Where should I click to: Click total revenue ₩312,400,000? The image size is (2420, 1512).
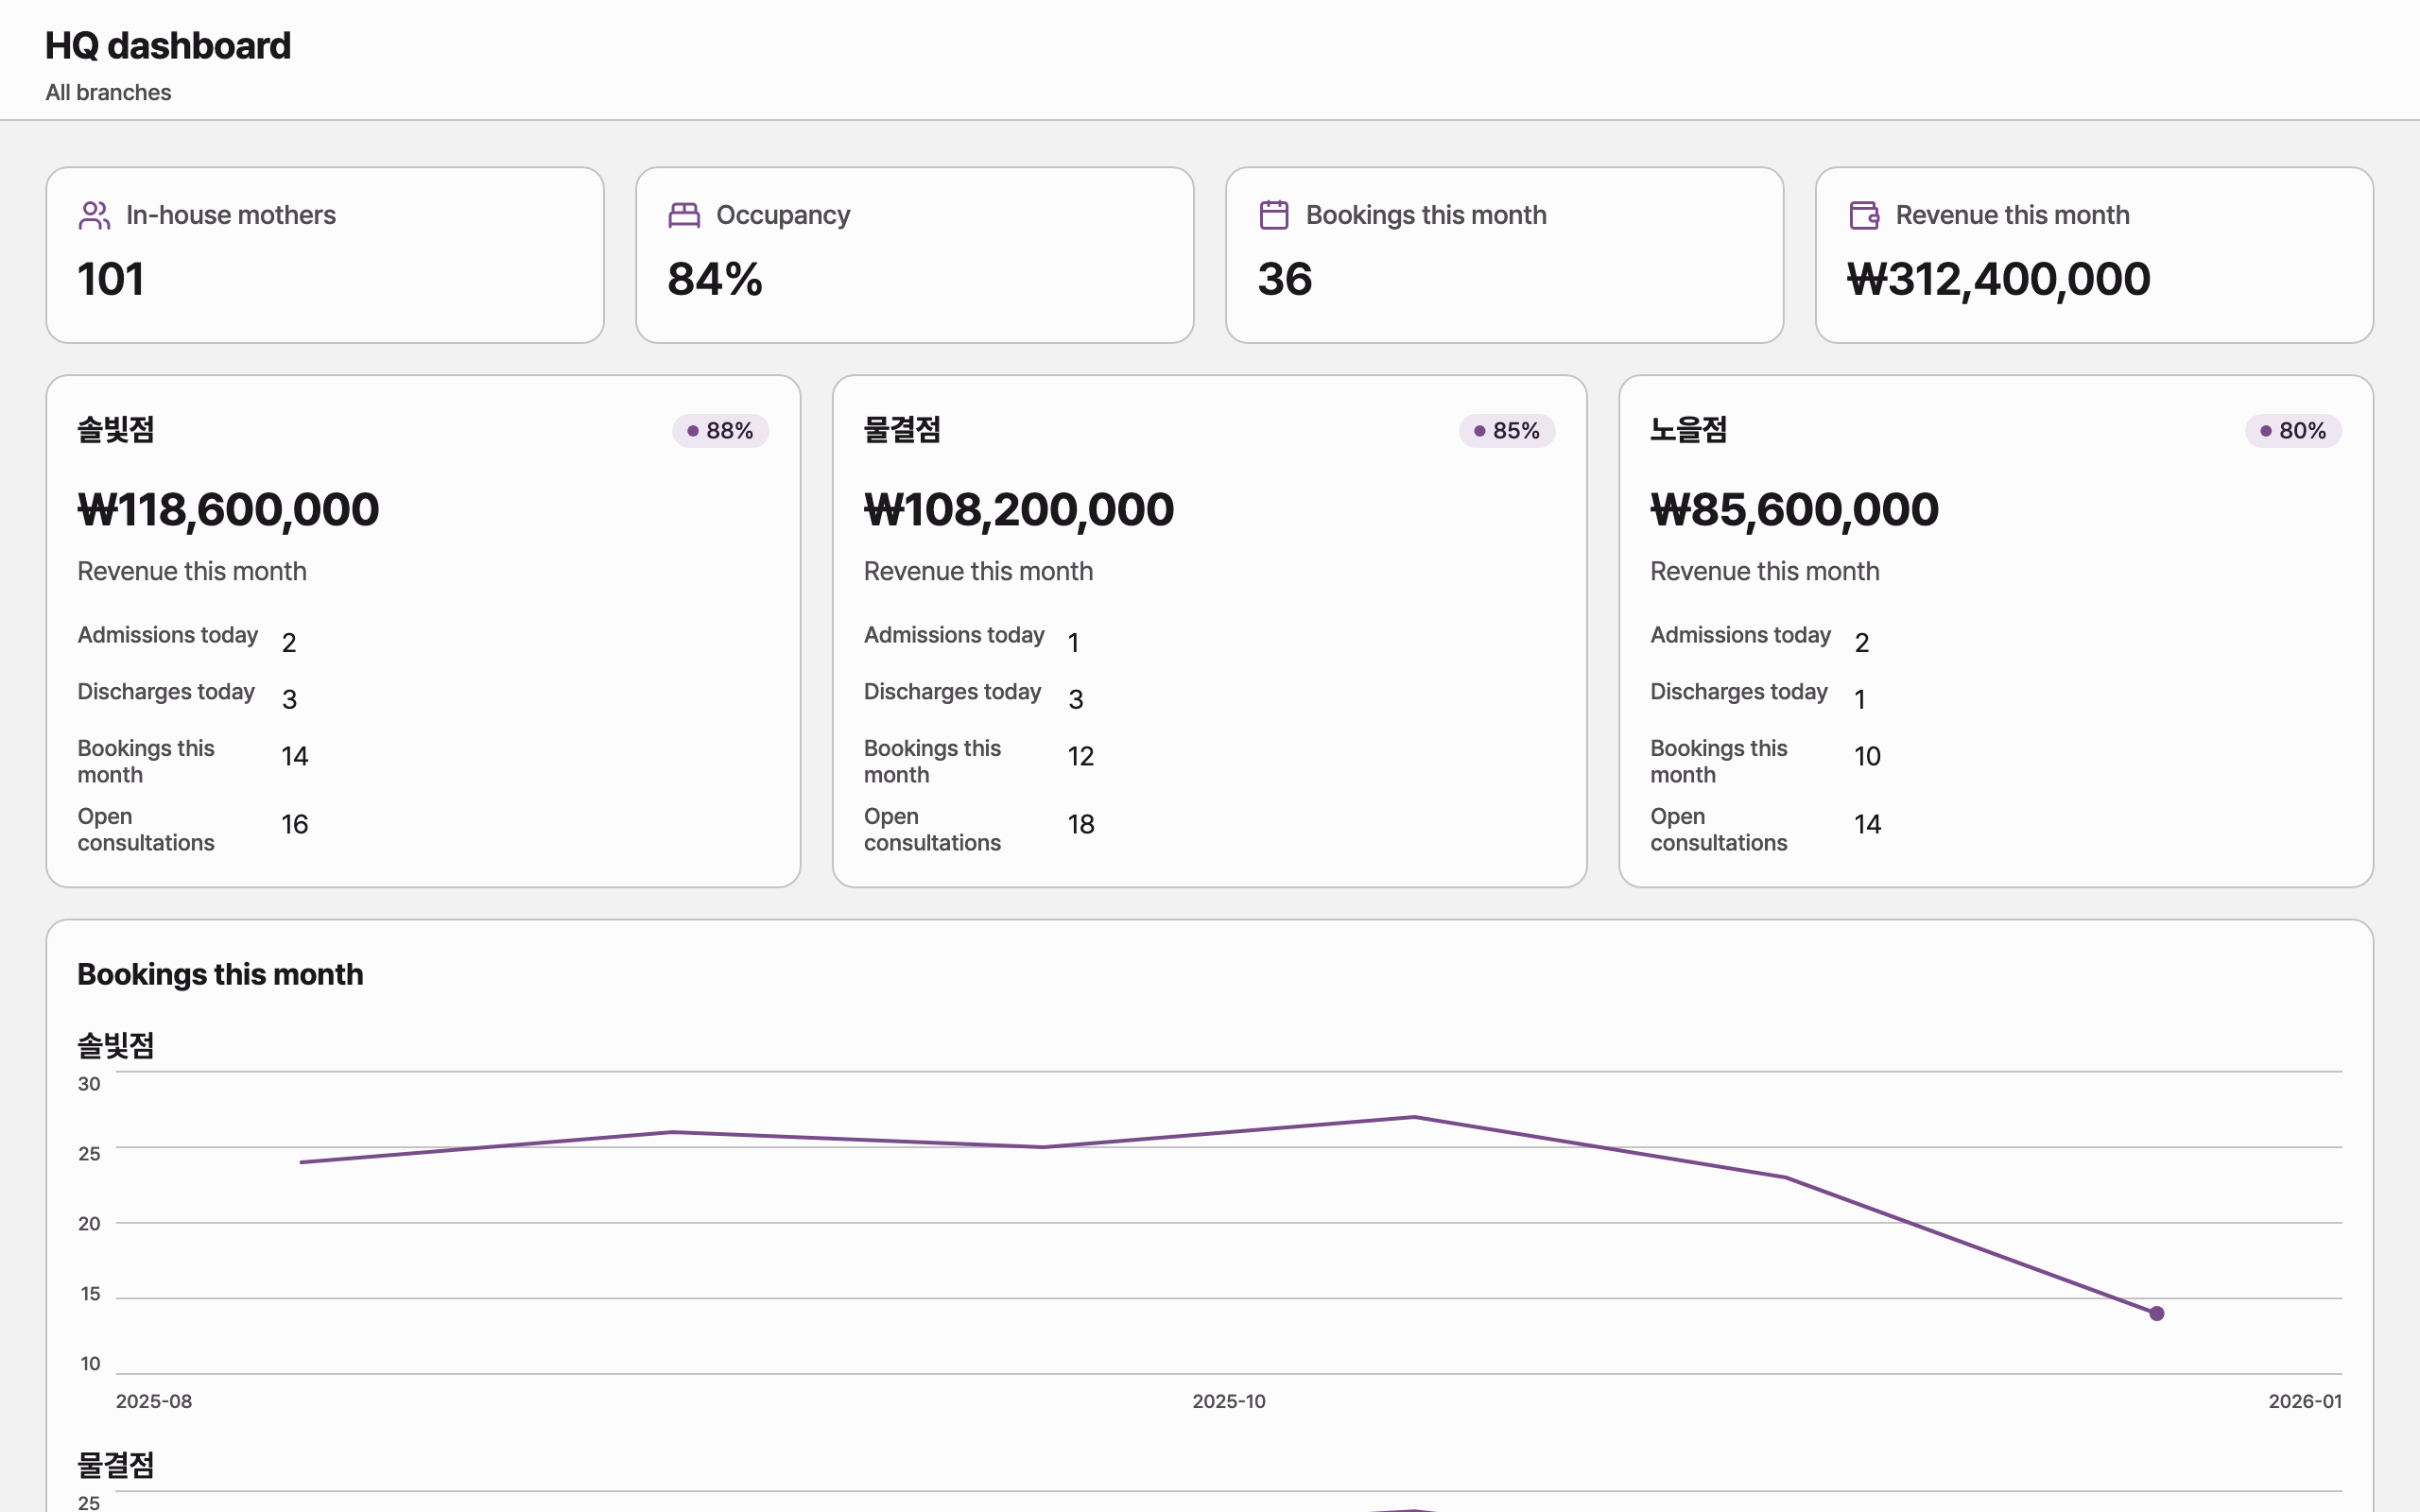(x=1998, y=279)
